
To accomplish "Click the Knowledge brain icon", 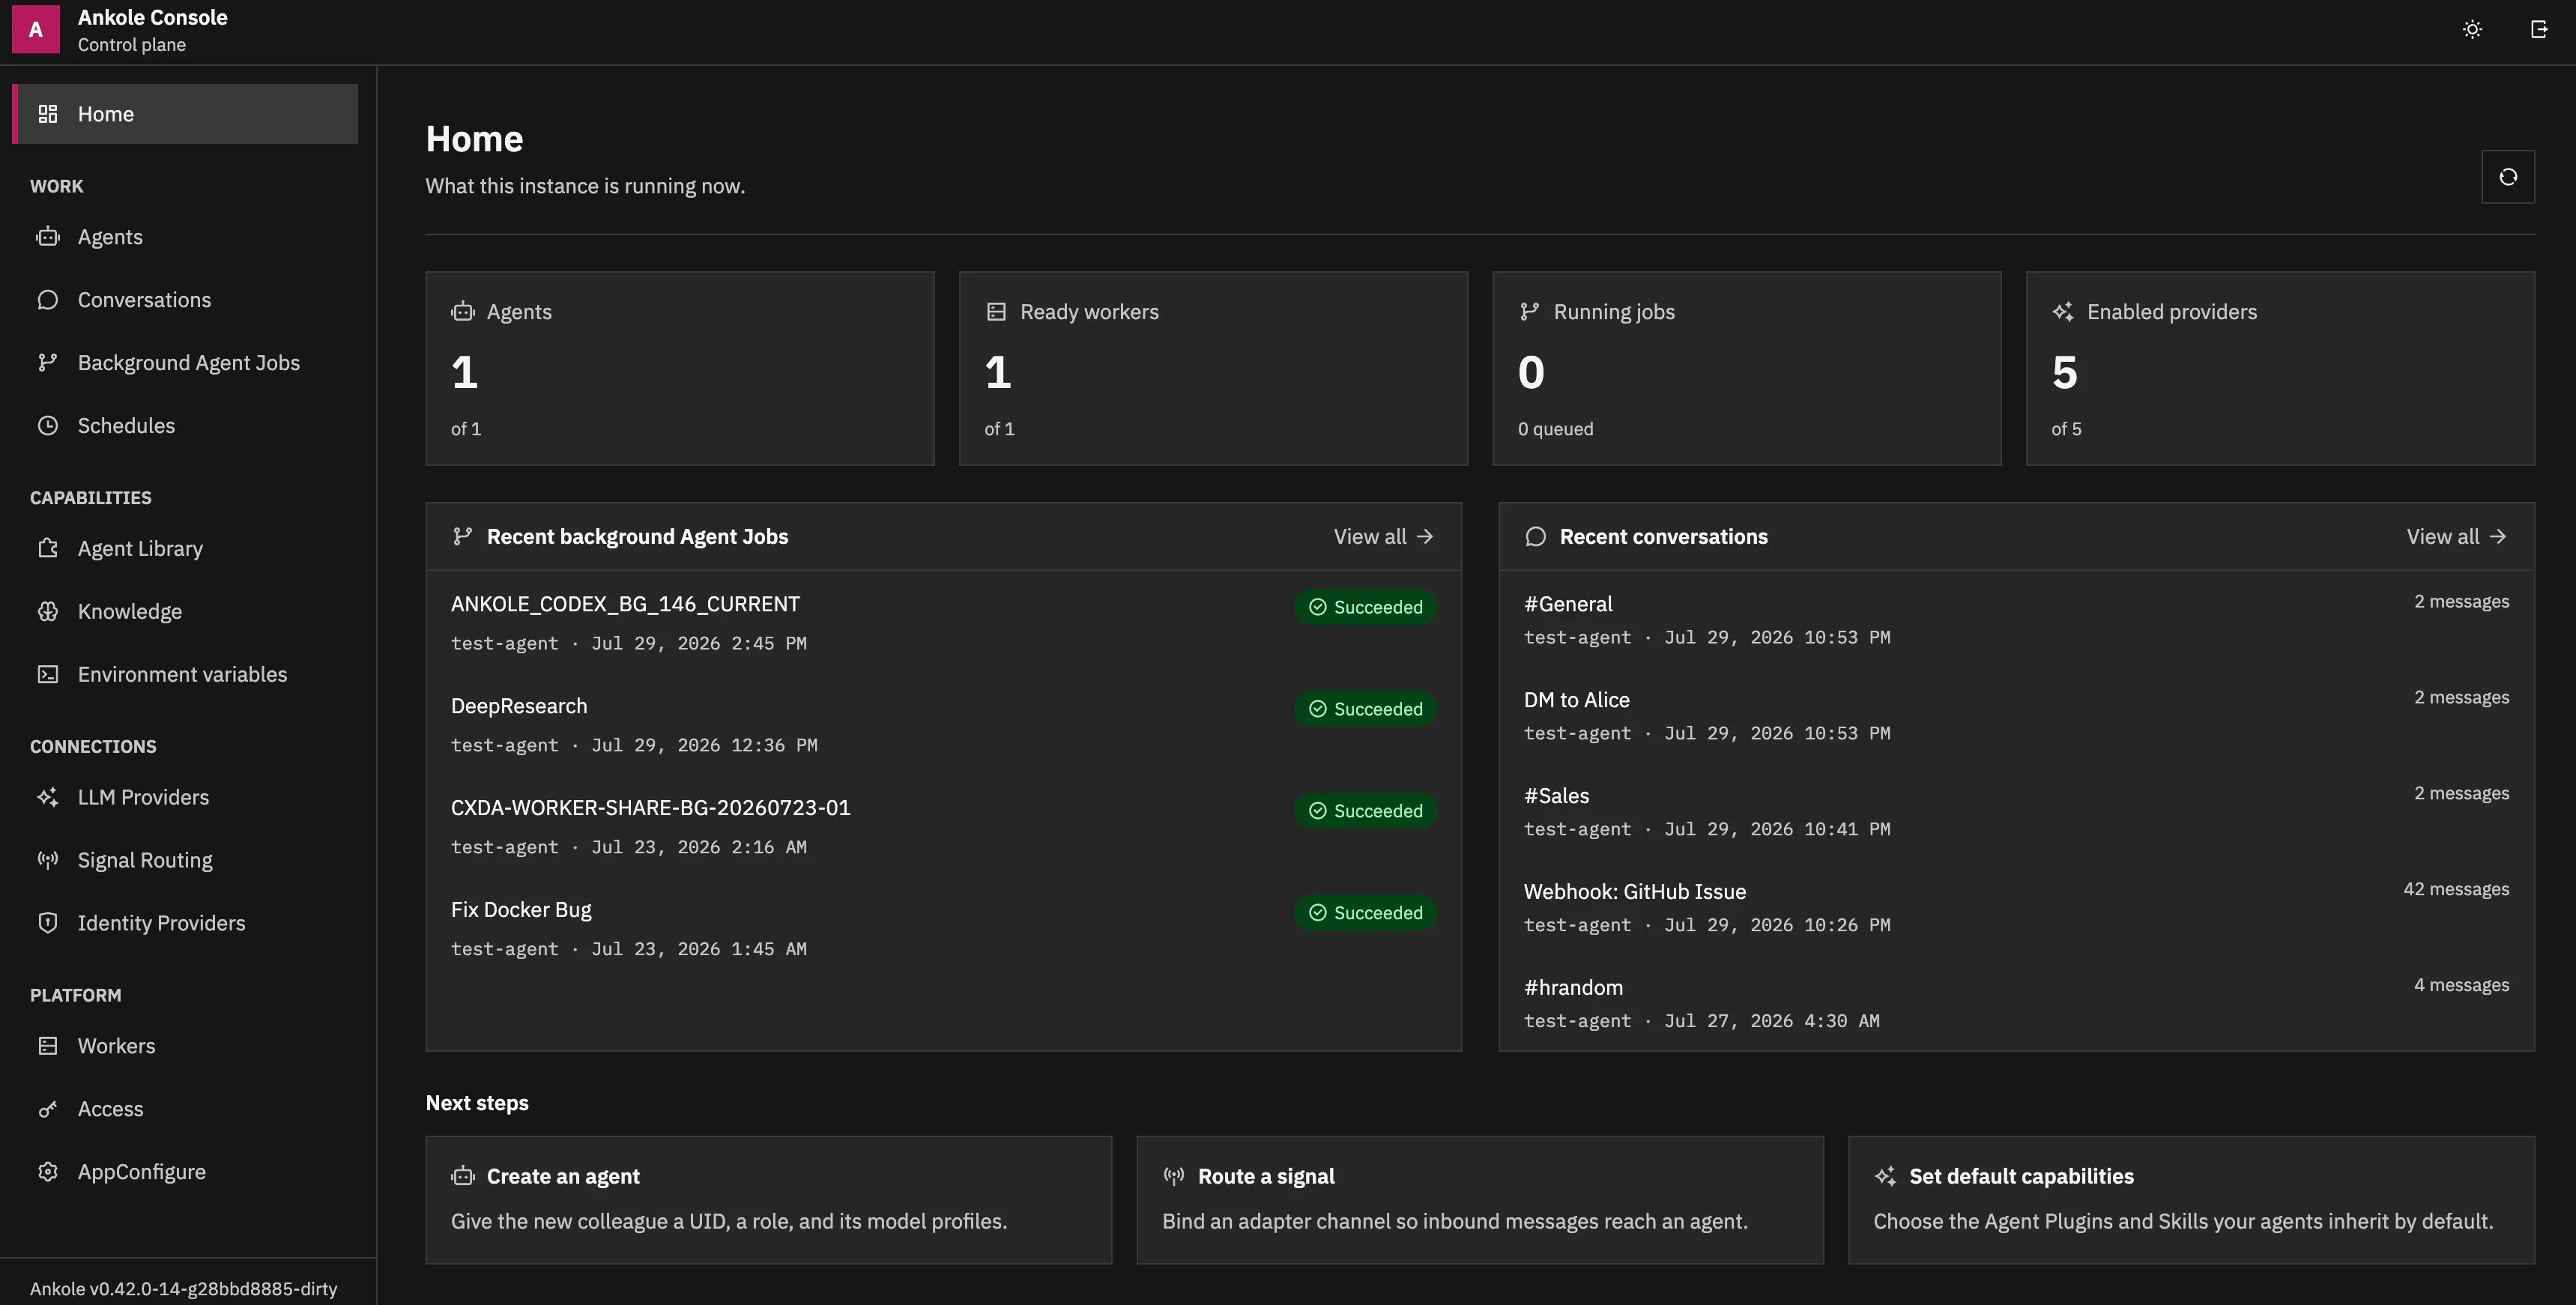I will [48, 612].
